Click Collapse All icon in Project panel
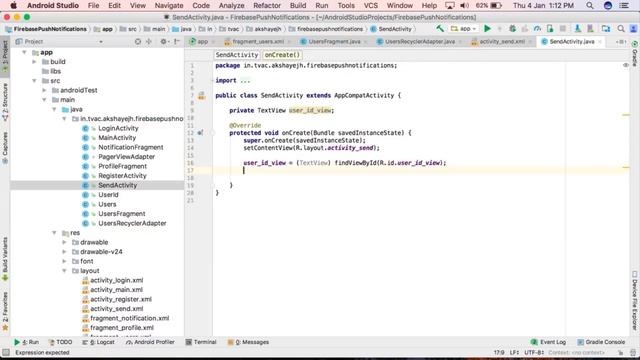Screen dimensions: 640x360 [149, 42]
